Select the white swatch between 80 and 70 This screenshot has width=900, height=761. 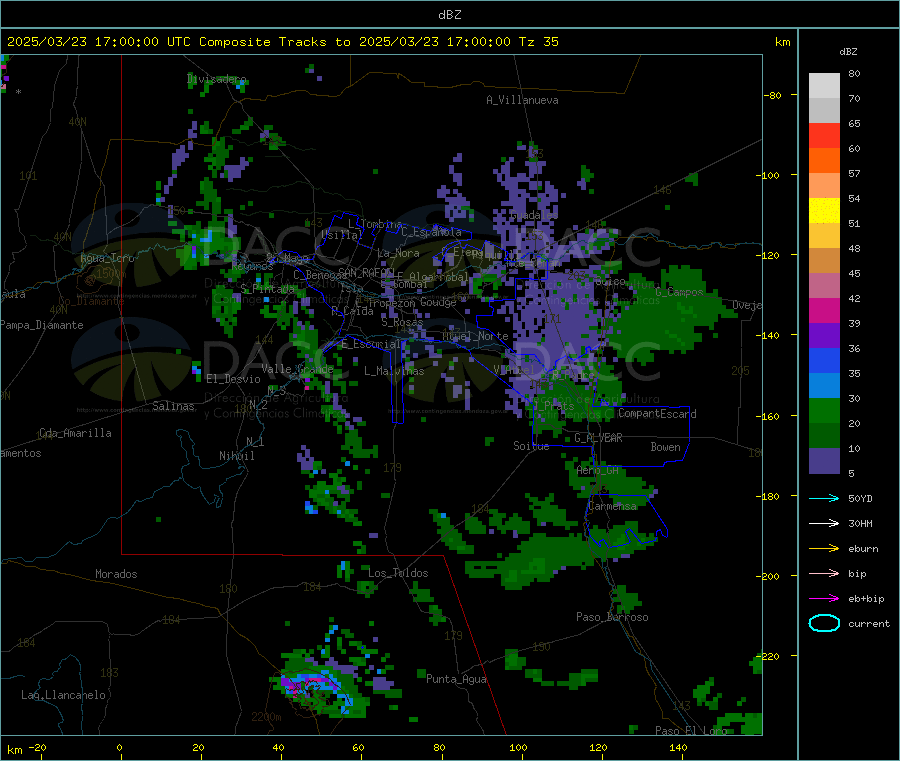[x=824, y=86]
